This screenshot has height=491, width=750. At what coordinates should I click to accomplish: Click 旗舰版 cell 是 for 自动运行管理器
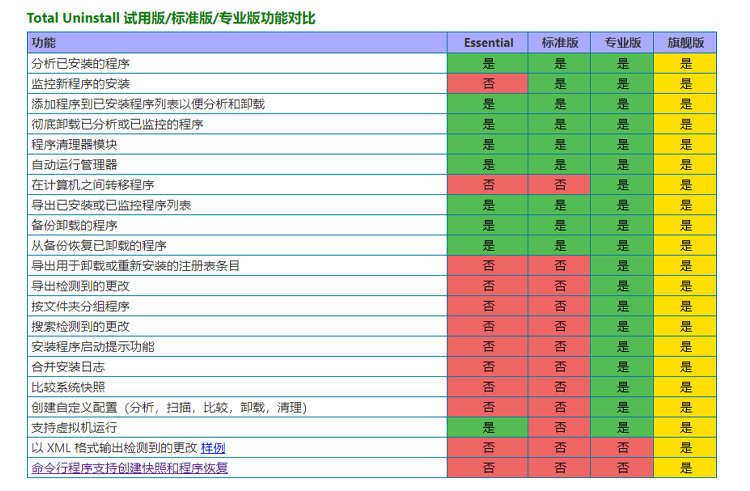685,164
